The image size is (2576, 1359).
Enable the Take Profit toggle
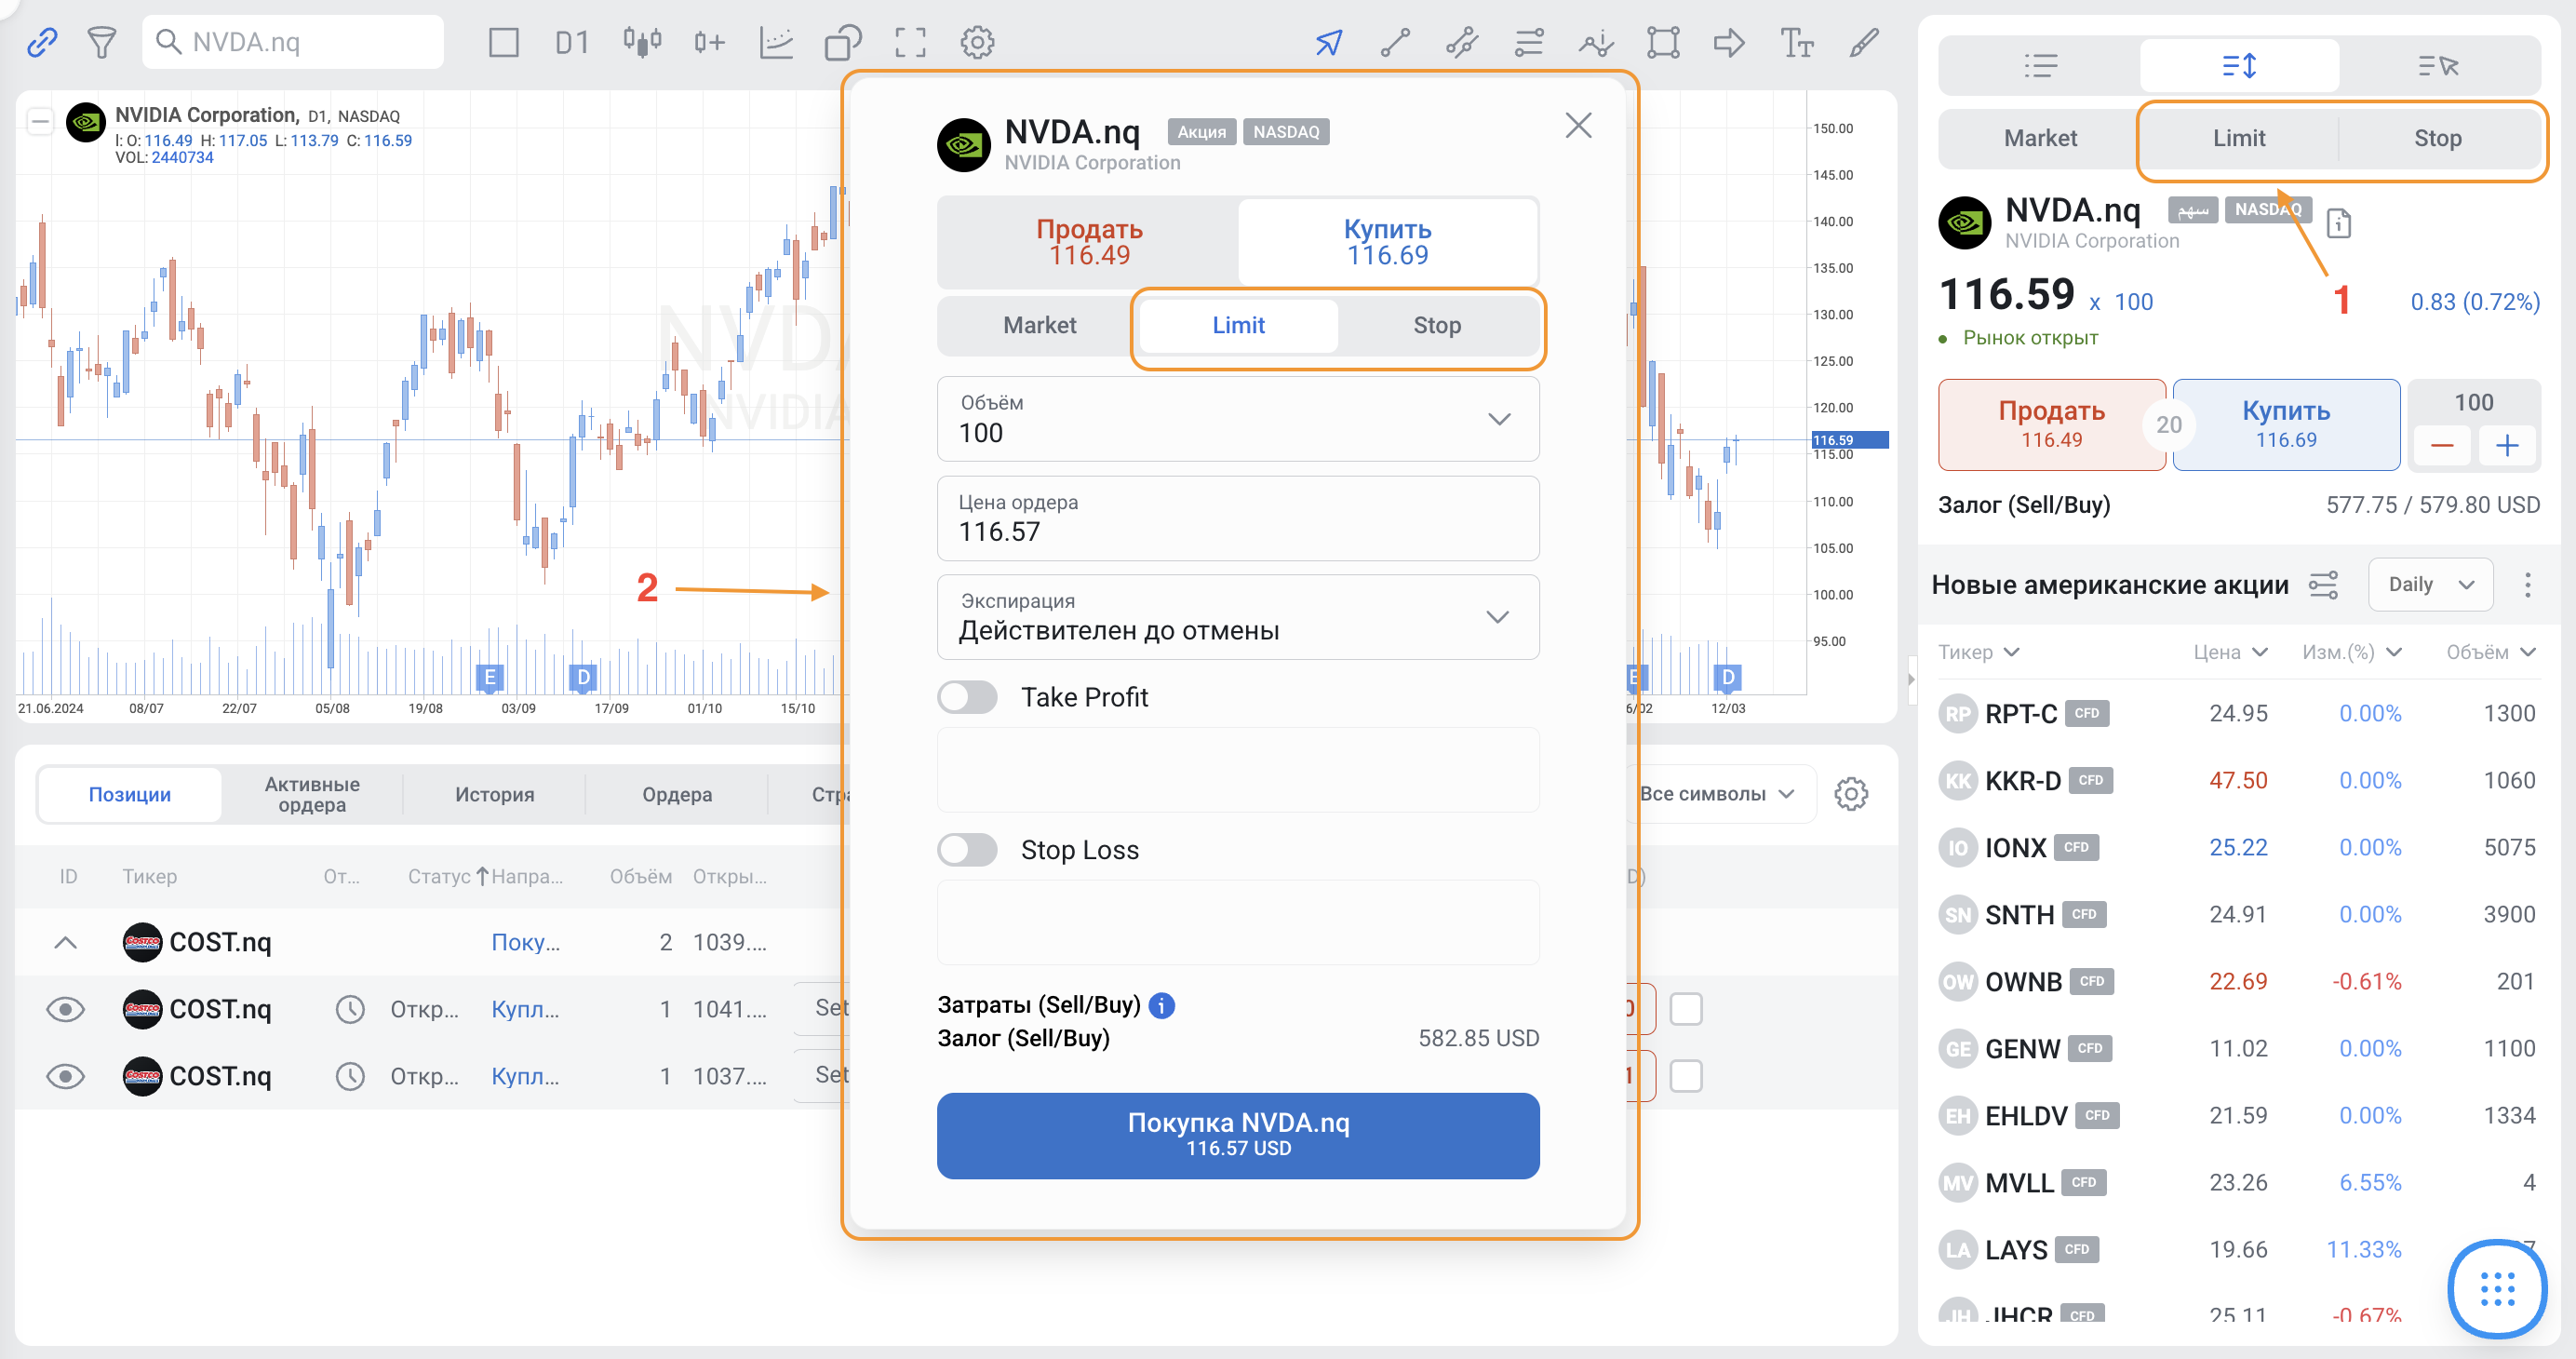[x=967, y=697]
